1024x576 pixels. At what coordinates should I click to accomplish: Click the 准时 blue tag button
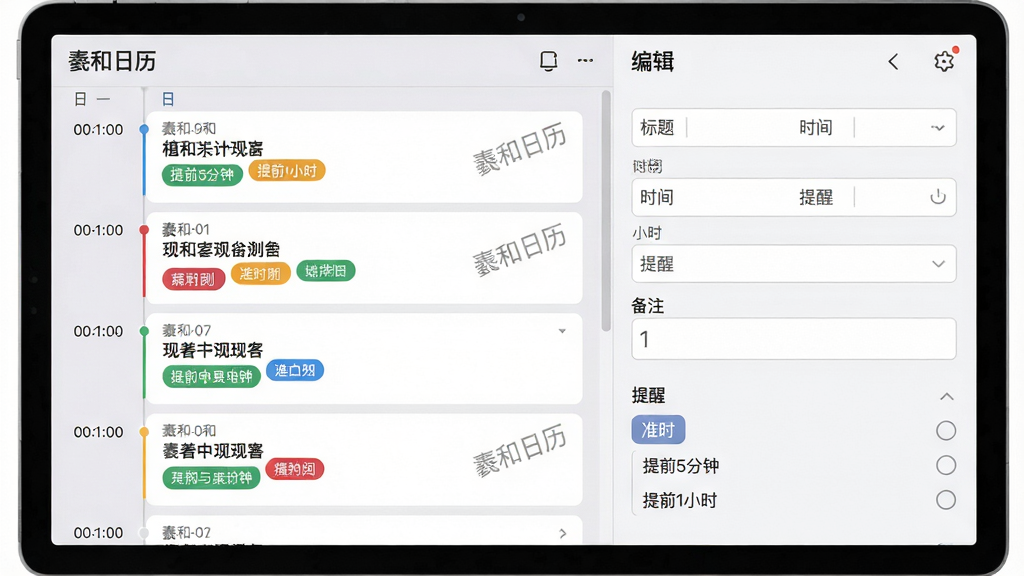658,430
